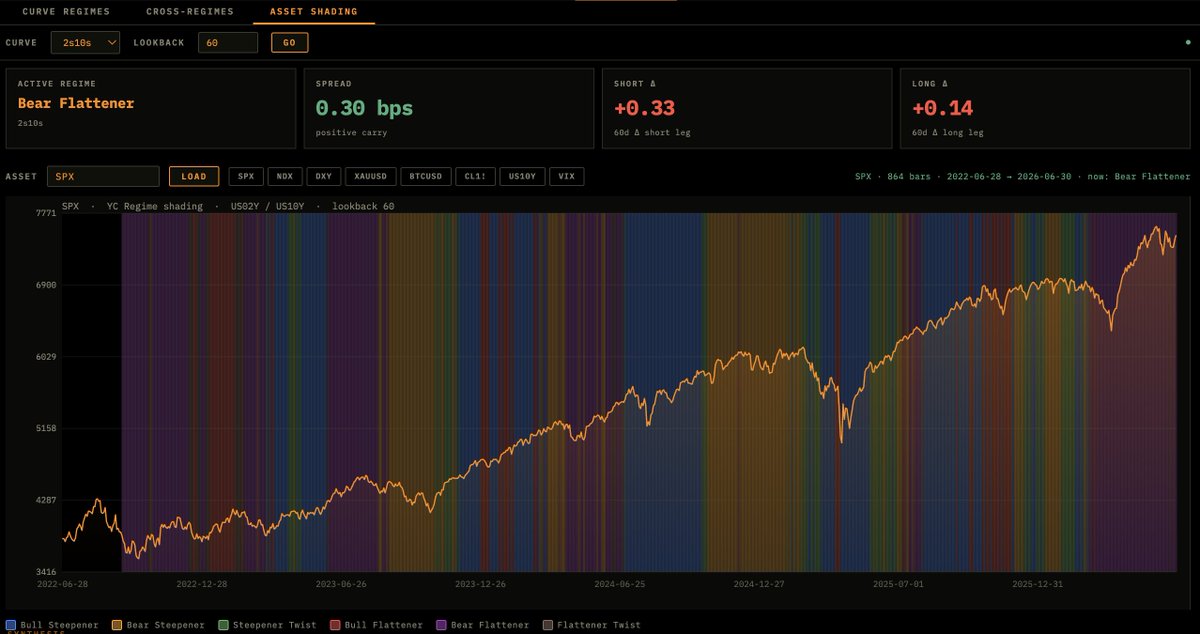The image size is (1200, 634).
Task: Click the x-axis date 2025-12-31
Action: (x=1037, y=583)
